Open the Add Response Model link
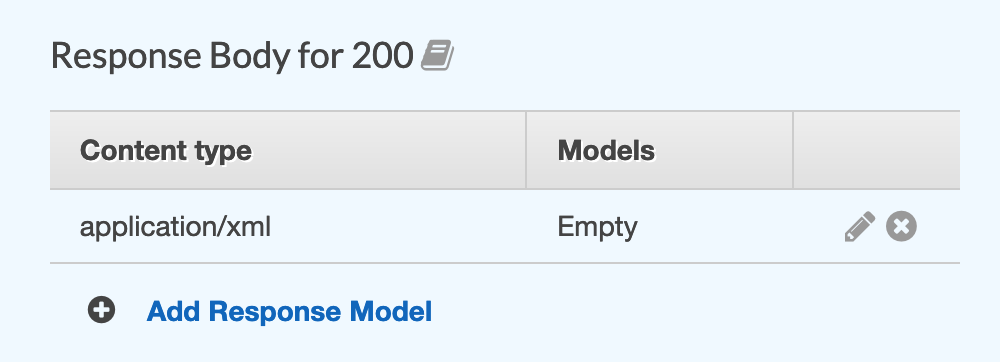Viewport: 1000px width, 362px height. (290, 311)
